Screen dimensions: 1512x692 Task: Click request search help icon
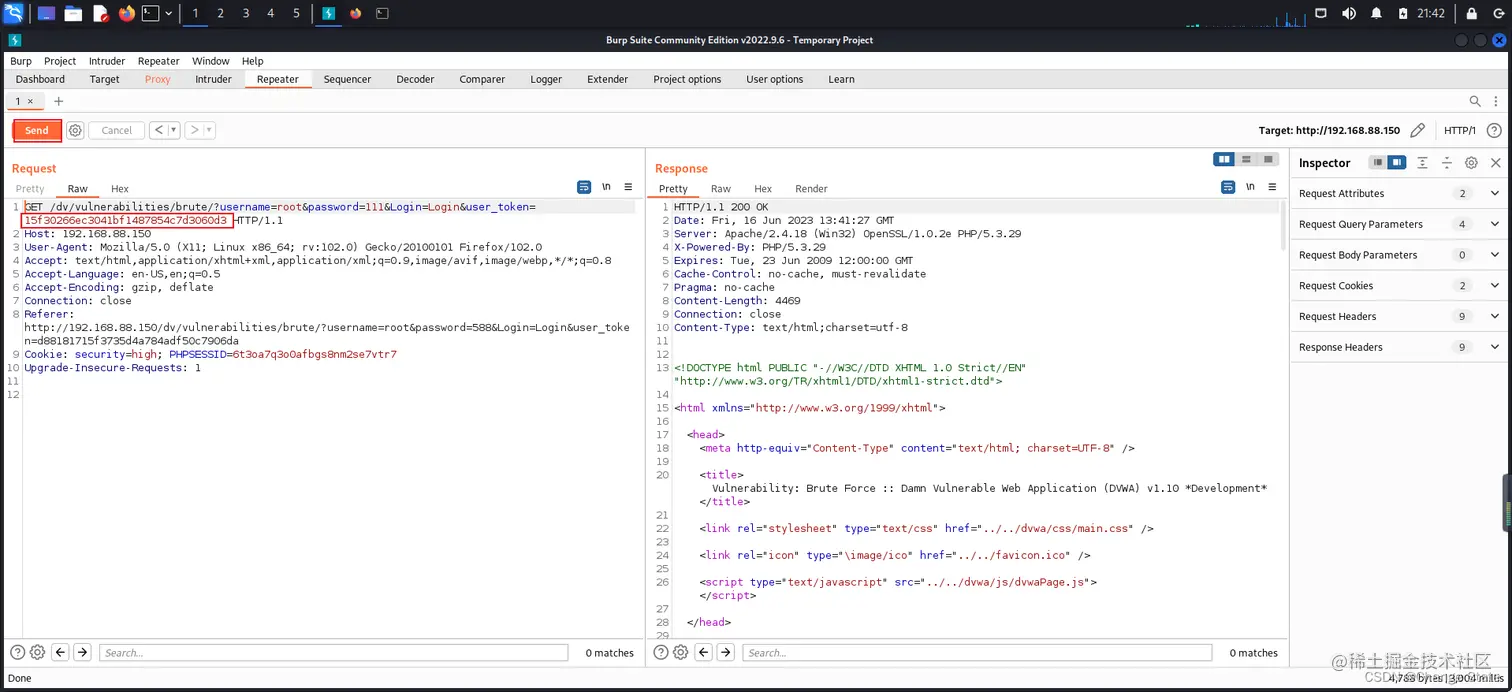click(17, 652)
